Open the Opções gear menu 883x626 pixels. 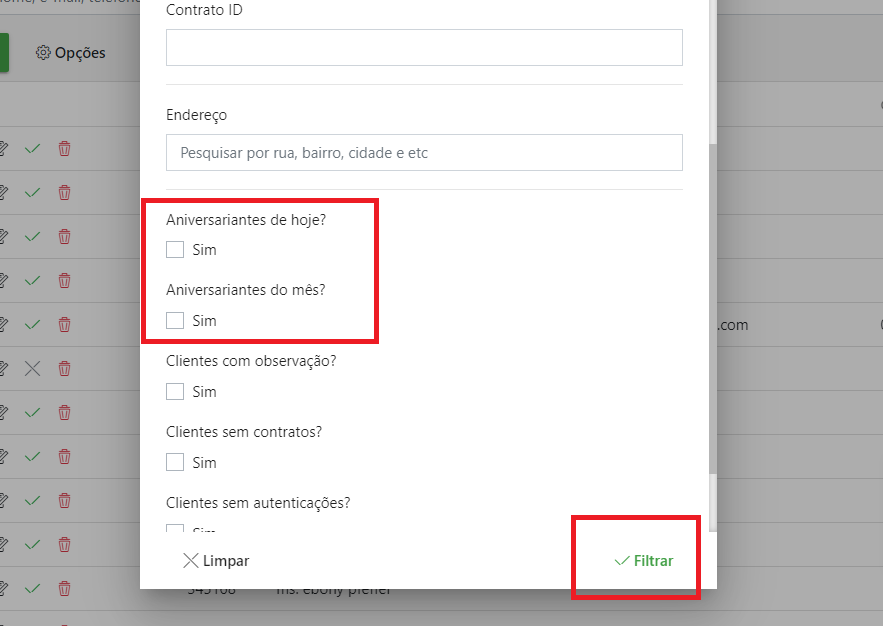coord(70,53)
